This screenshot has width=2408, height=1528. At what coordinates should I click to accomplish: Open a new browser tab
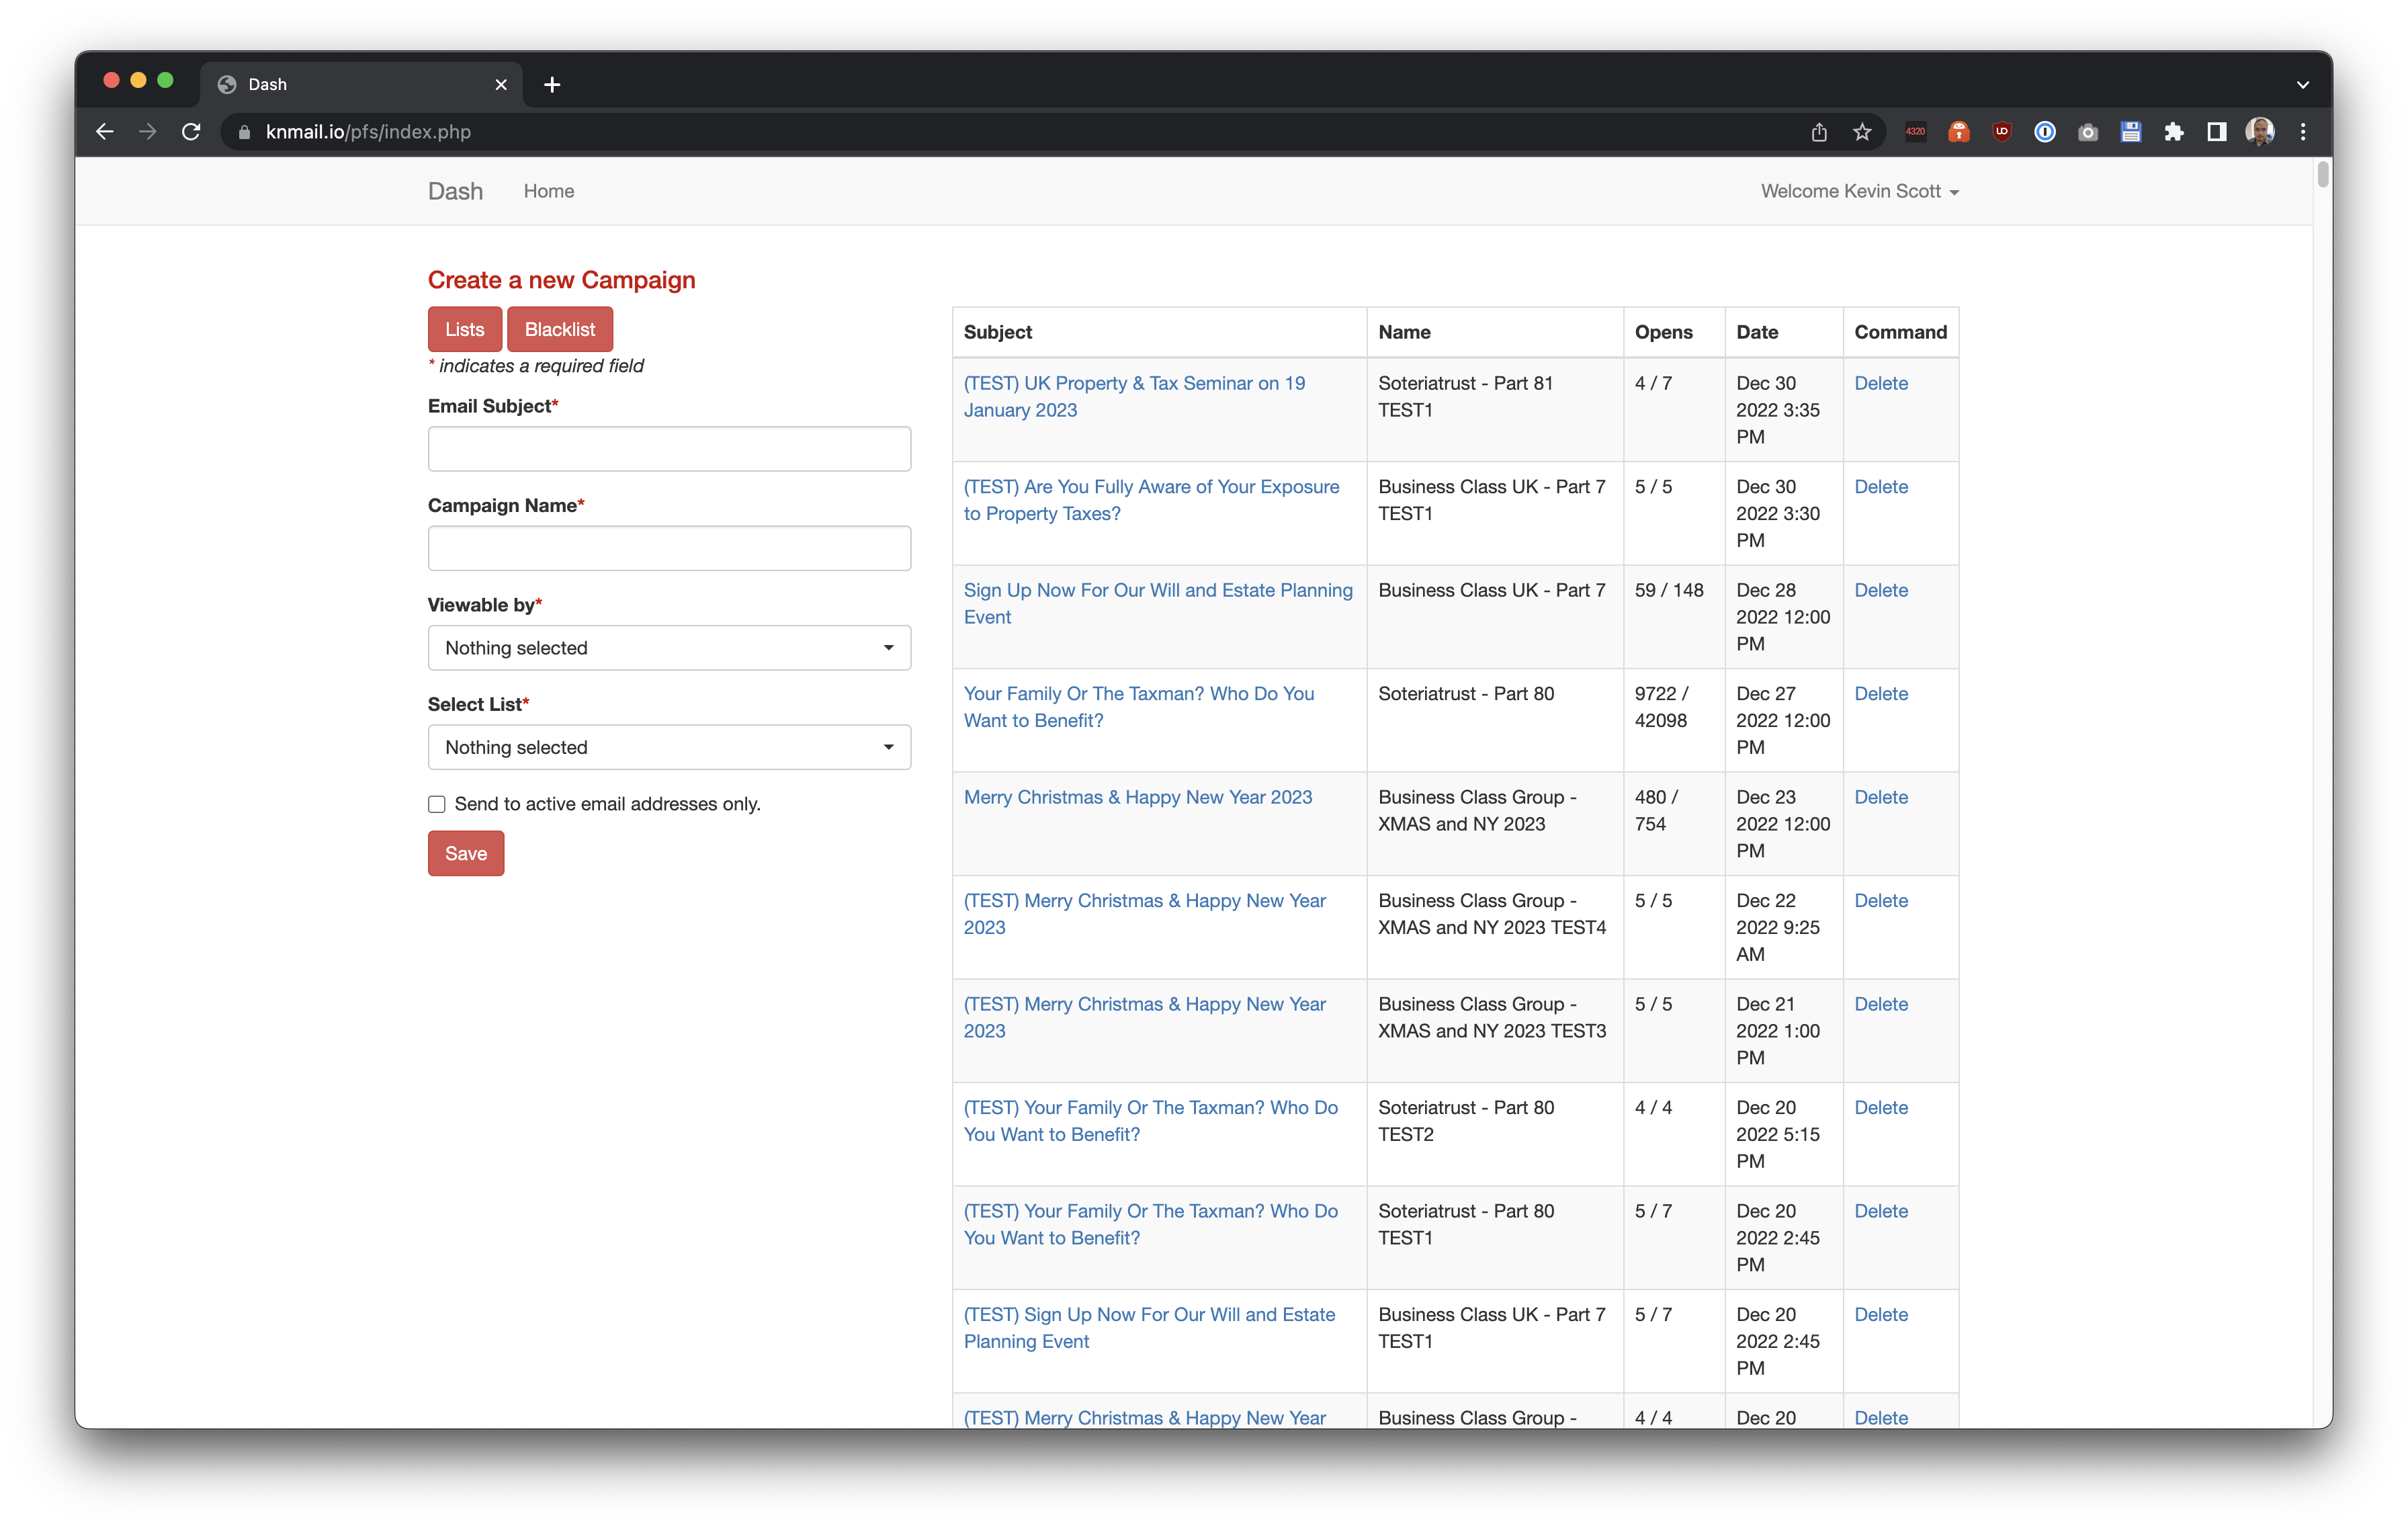552,85
